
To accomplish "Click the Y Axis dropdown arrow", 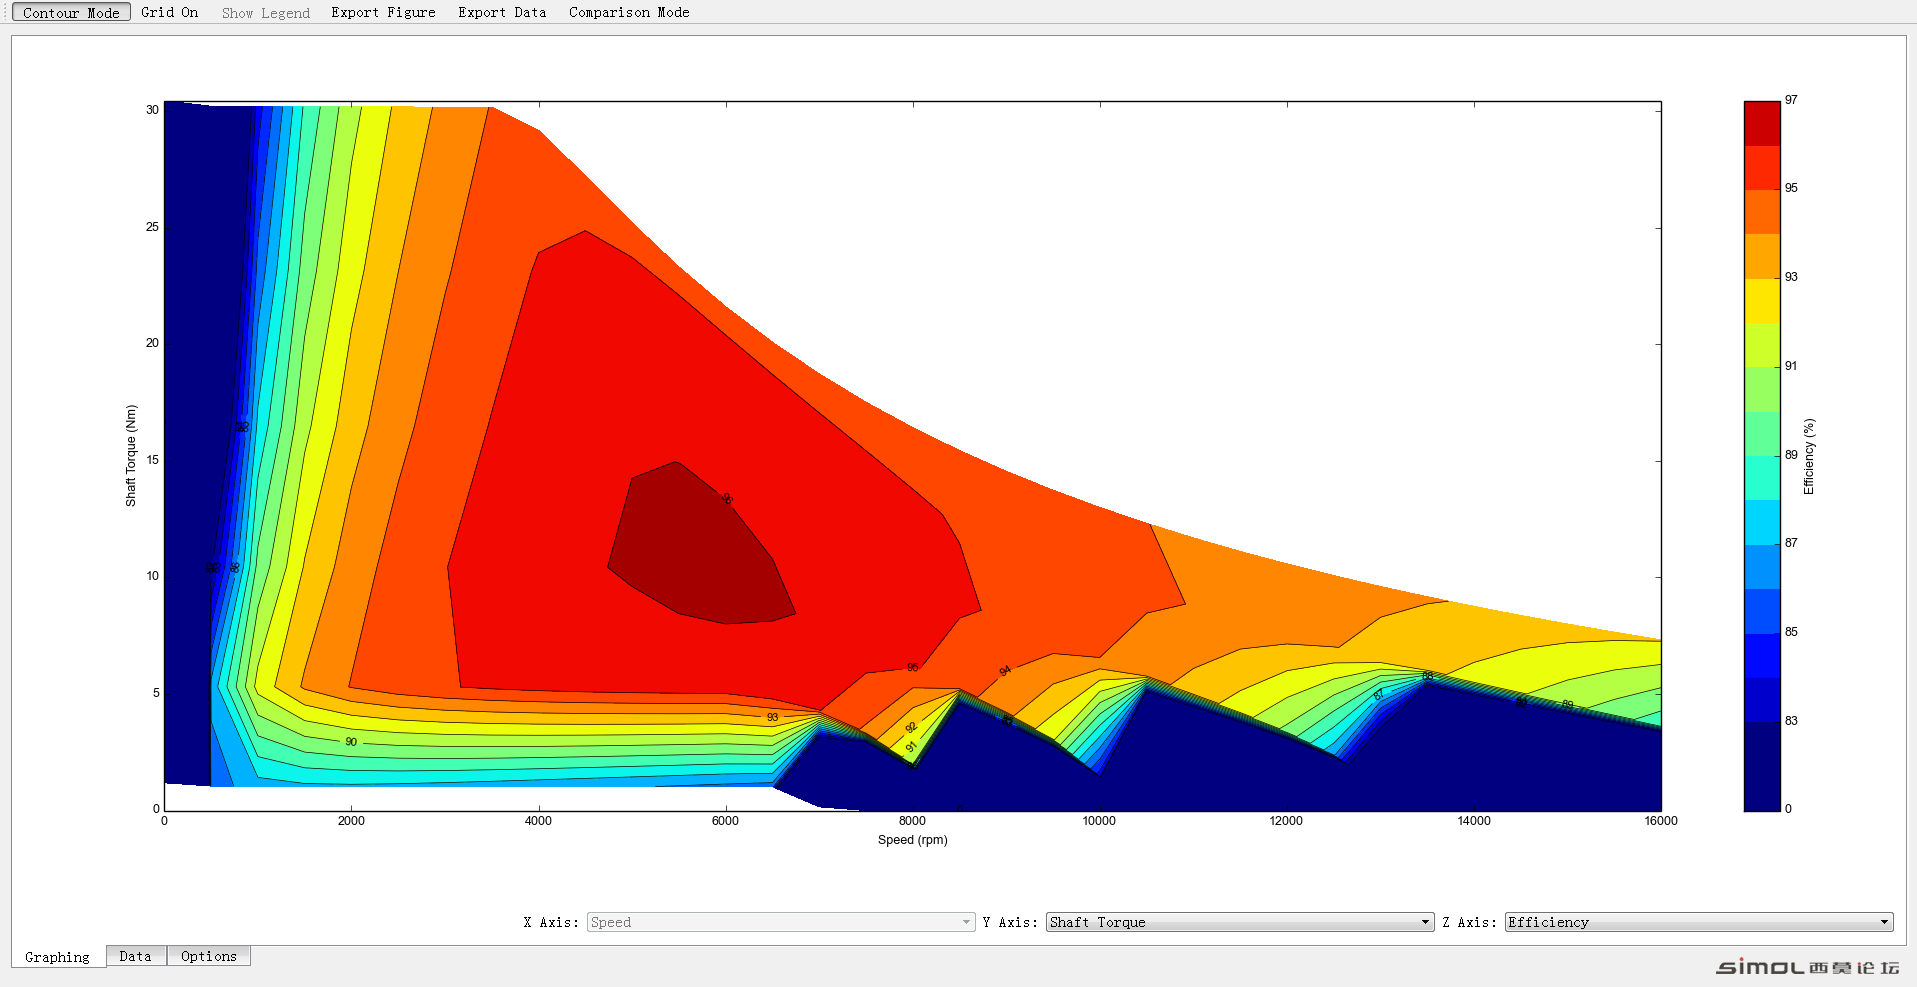I will coord(1425,922).
